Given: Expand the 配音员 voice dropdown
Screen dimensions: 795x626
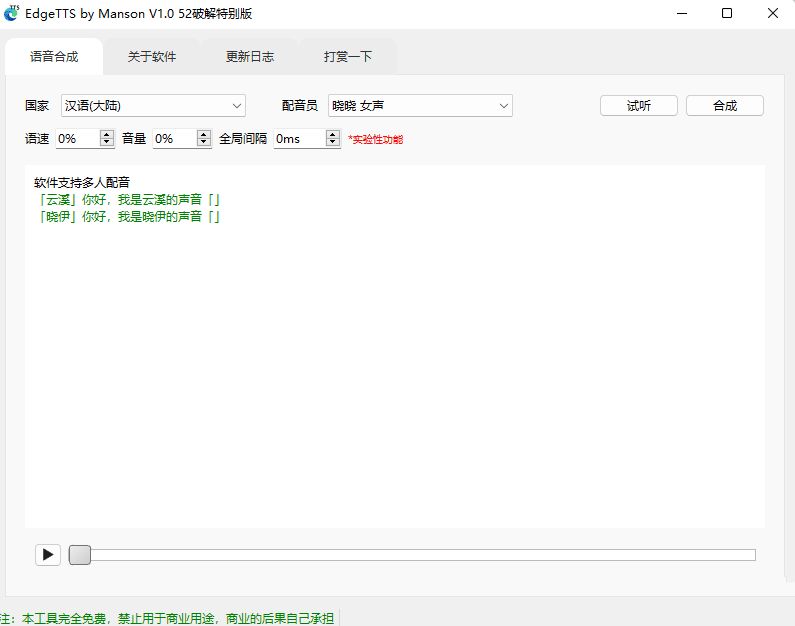Looking at the screenshot, I should [420, 105].
